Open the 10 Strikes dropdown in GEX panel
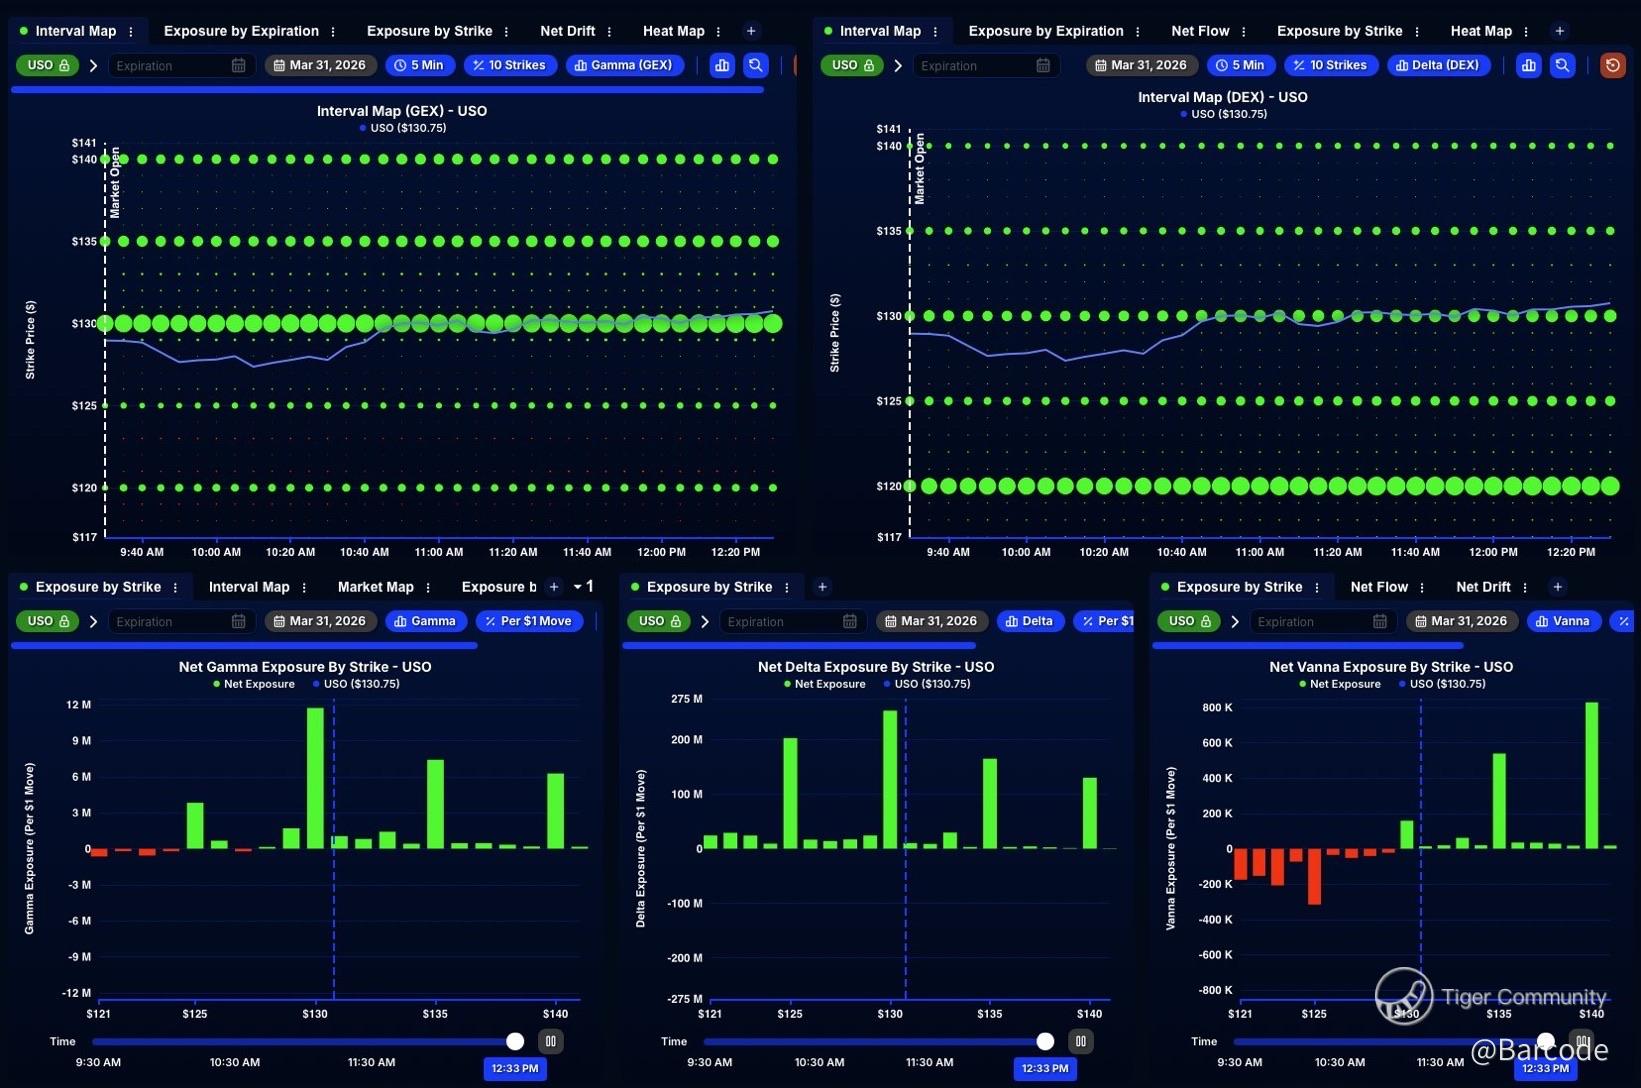The width and height of the screenshot is (1641, 1088). pos(510,65)
